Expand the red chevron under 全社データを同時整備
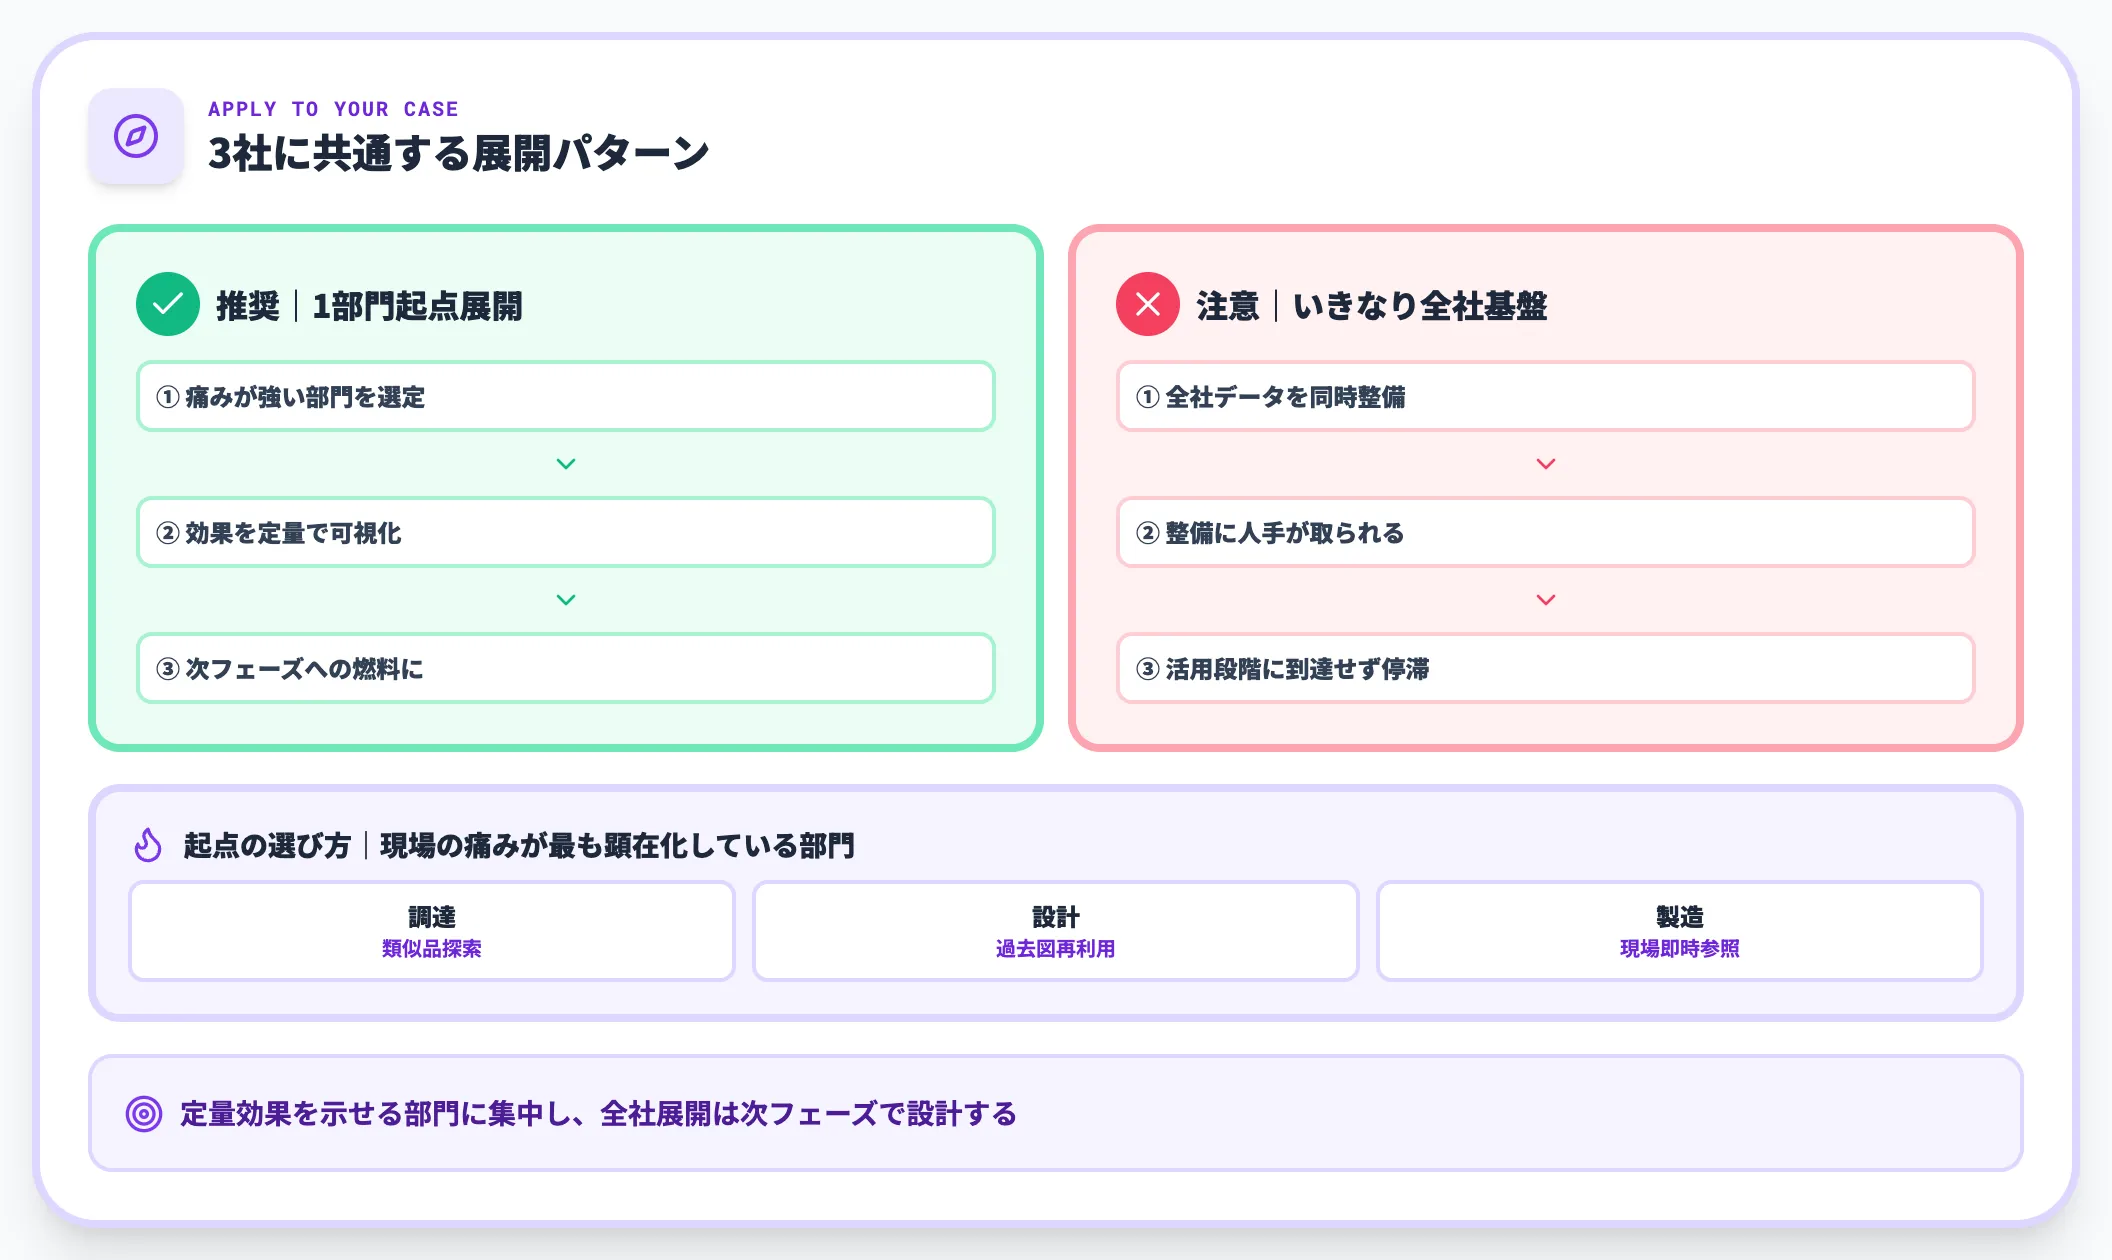The width and height of the screenshot is (2112, 1260). 1546,463
